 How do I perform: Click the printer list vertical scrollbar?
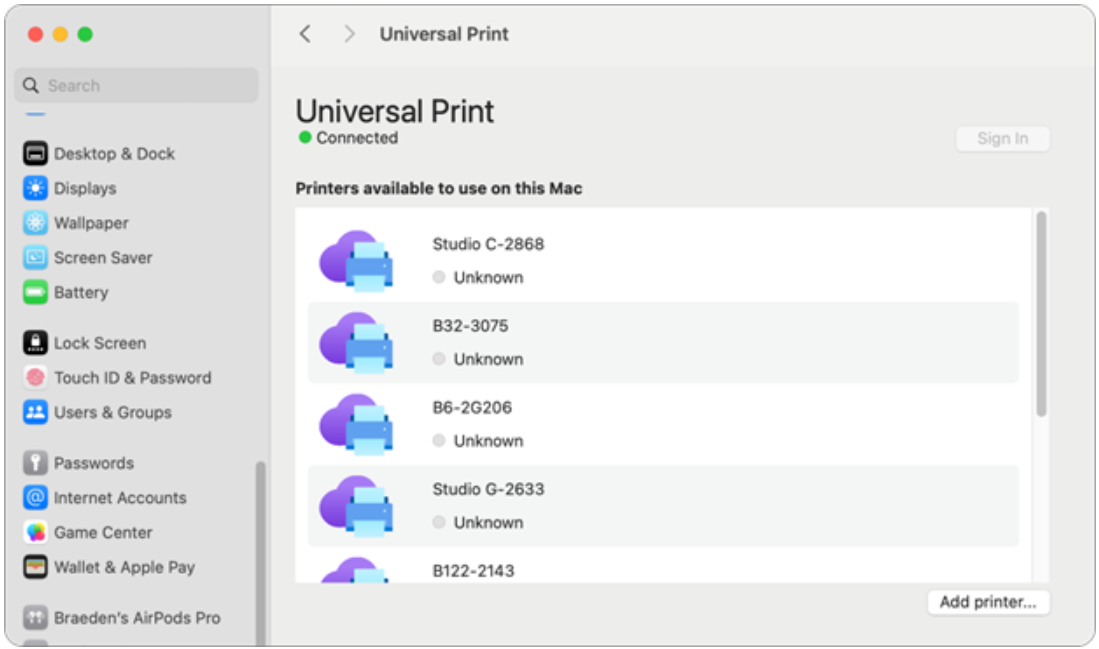(x=1041, y=314)
